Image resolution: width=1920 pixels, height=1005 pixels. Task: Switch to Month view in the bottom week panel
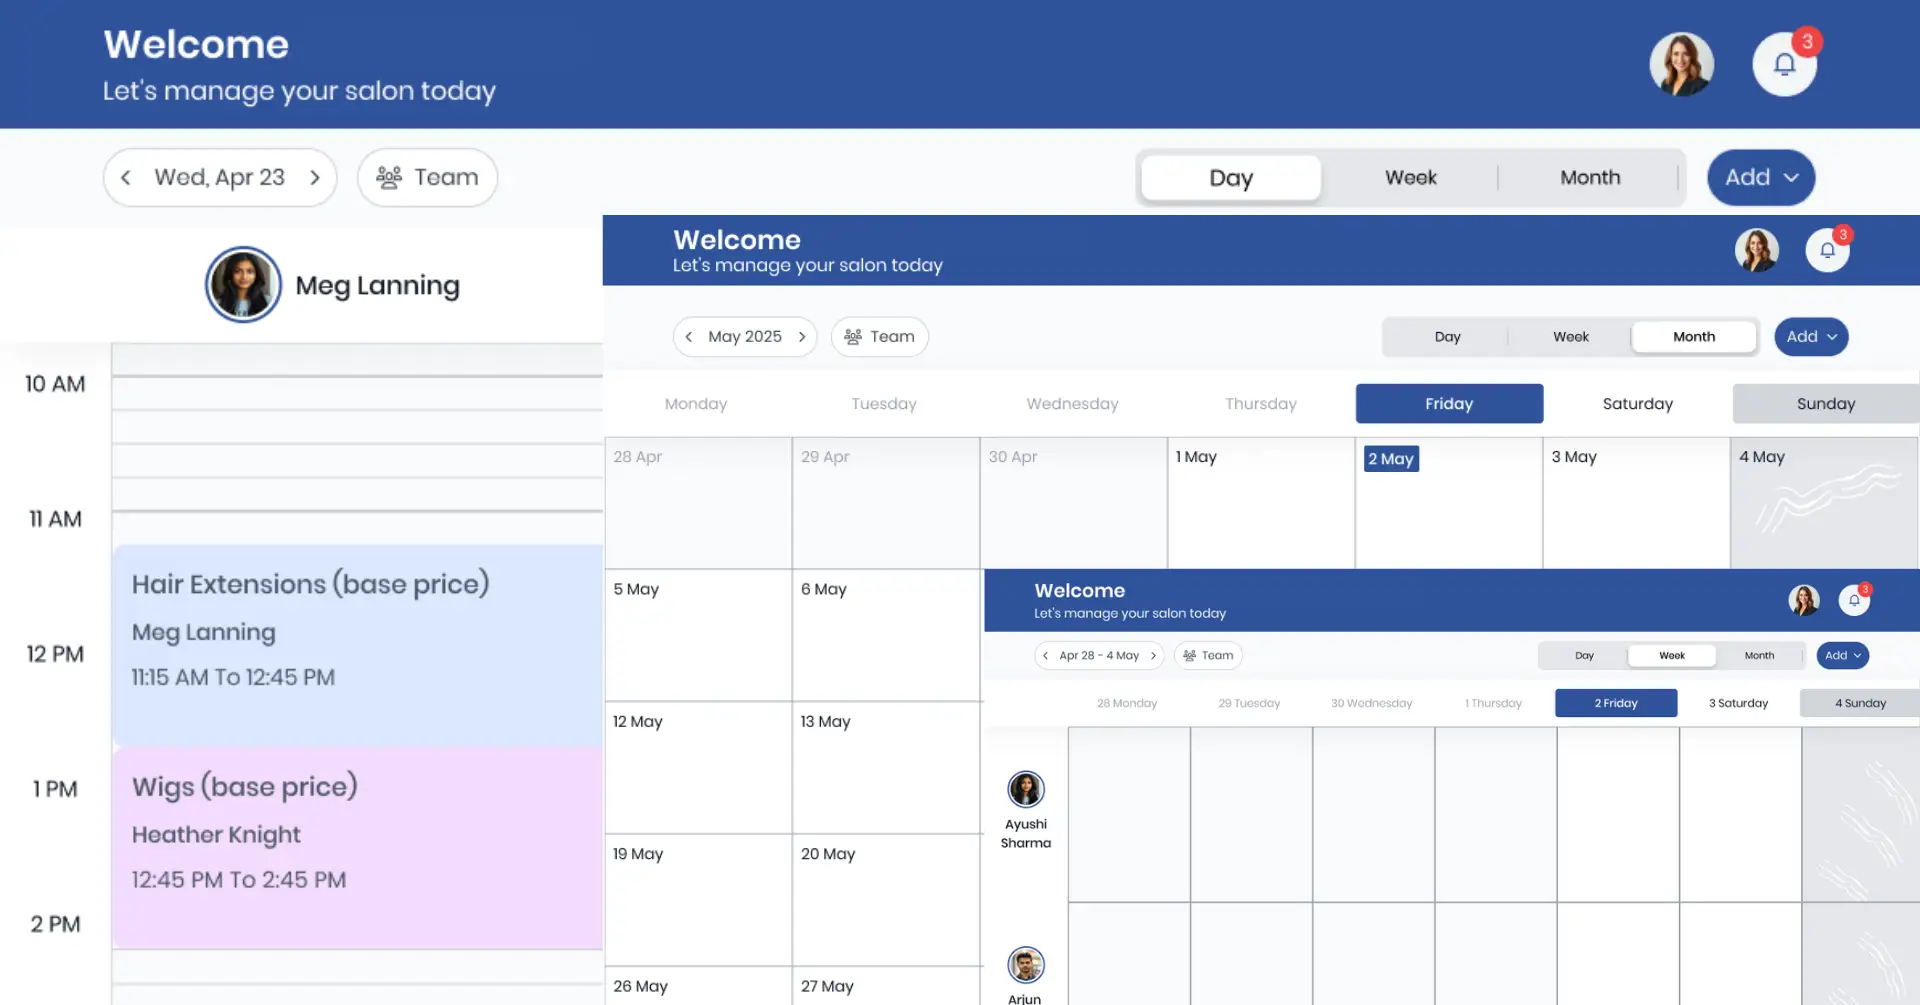[1758, 655]
